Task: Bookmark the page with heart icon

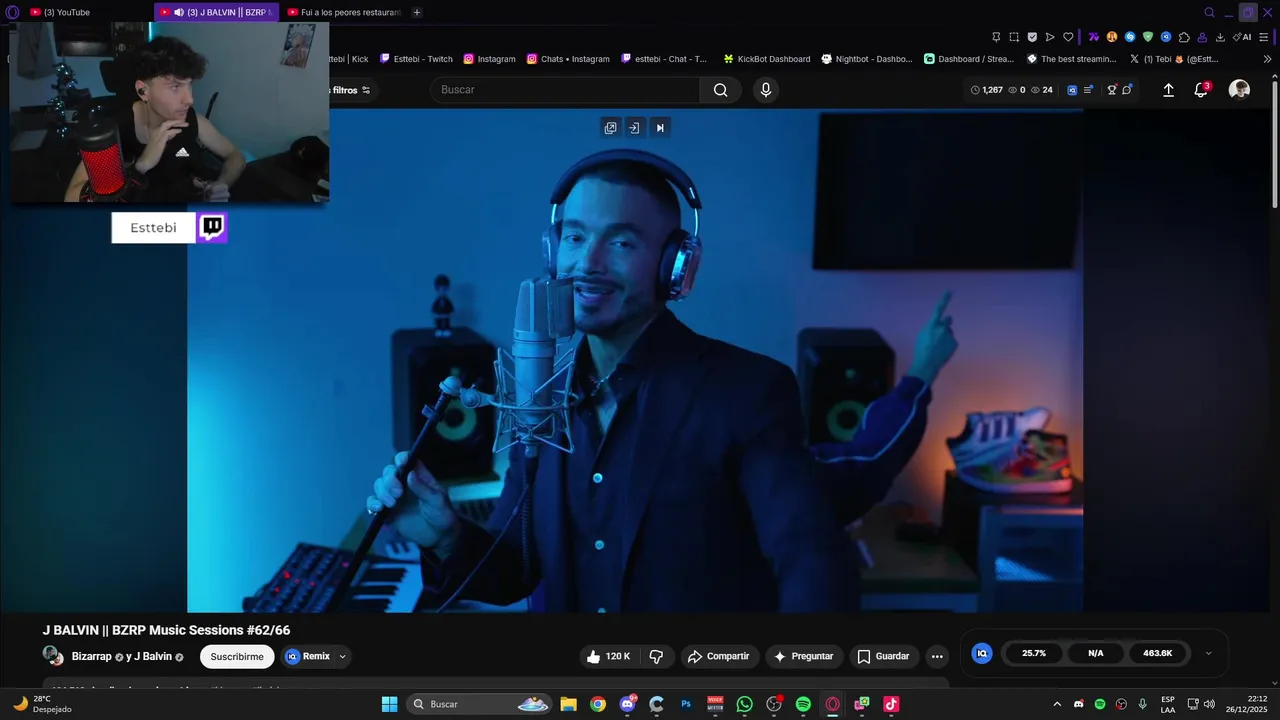Action: click(x=1068, y=37)
